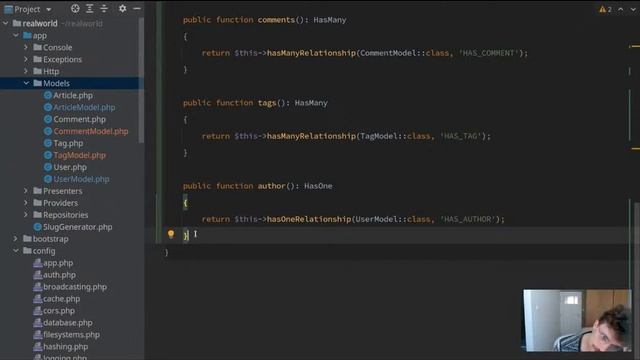
Task: Collapse the Models folder
Action: [x=26, y=83]
